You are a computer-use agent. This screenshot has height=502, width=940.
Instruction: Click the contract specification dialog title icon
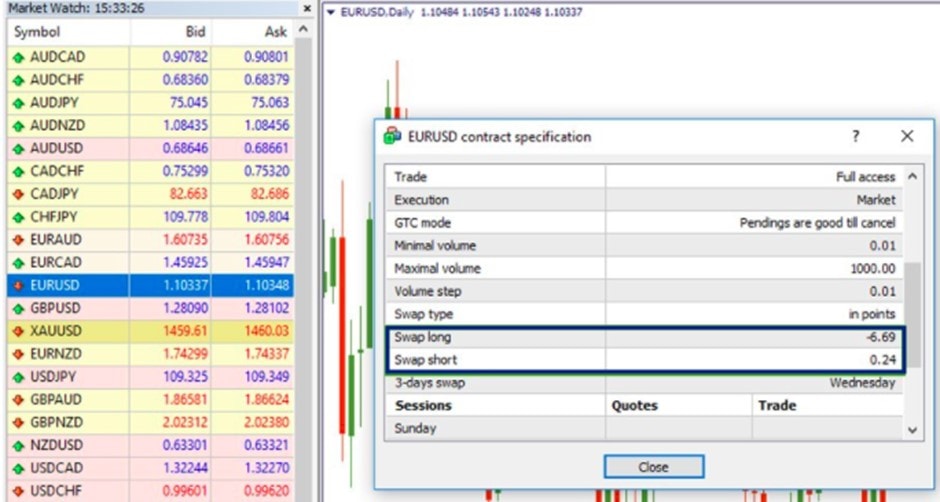tap(393, 137)
